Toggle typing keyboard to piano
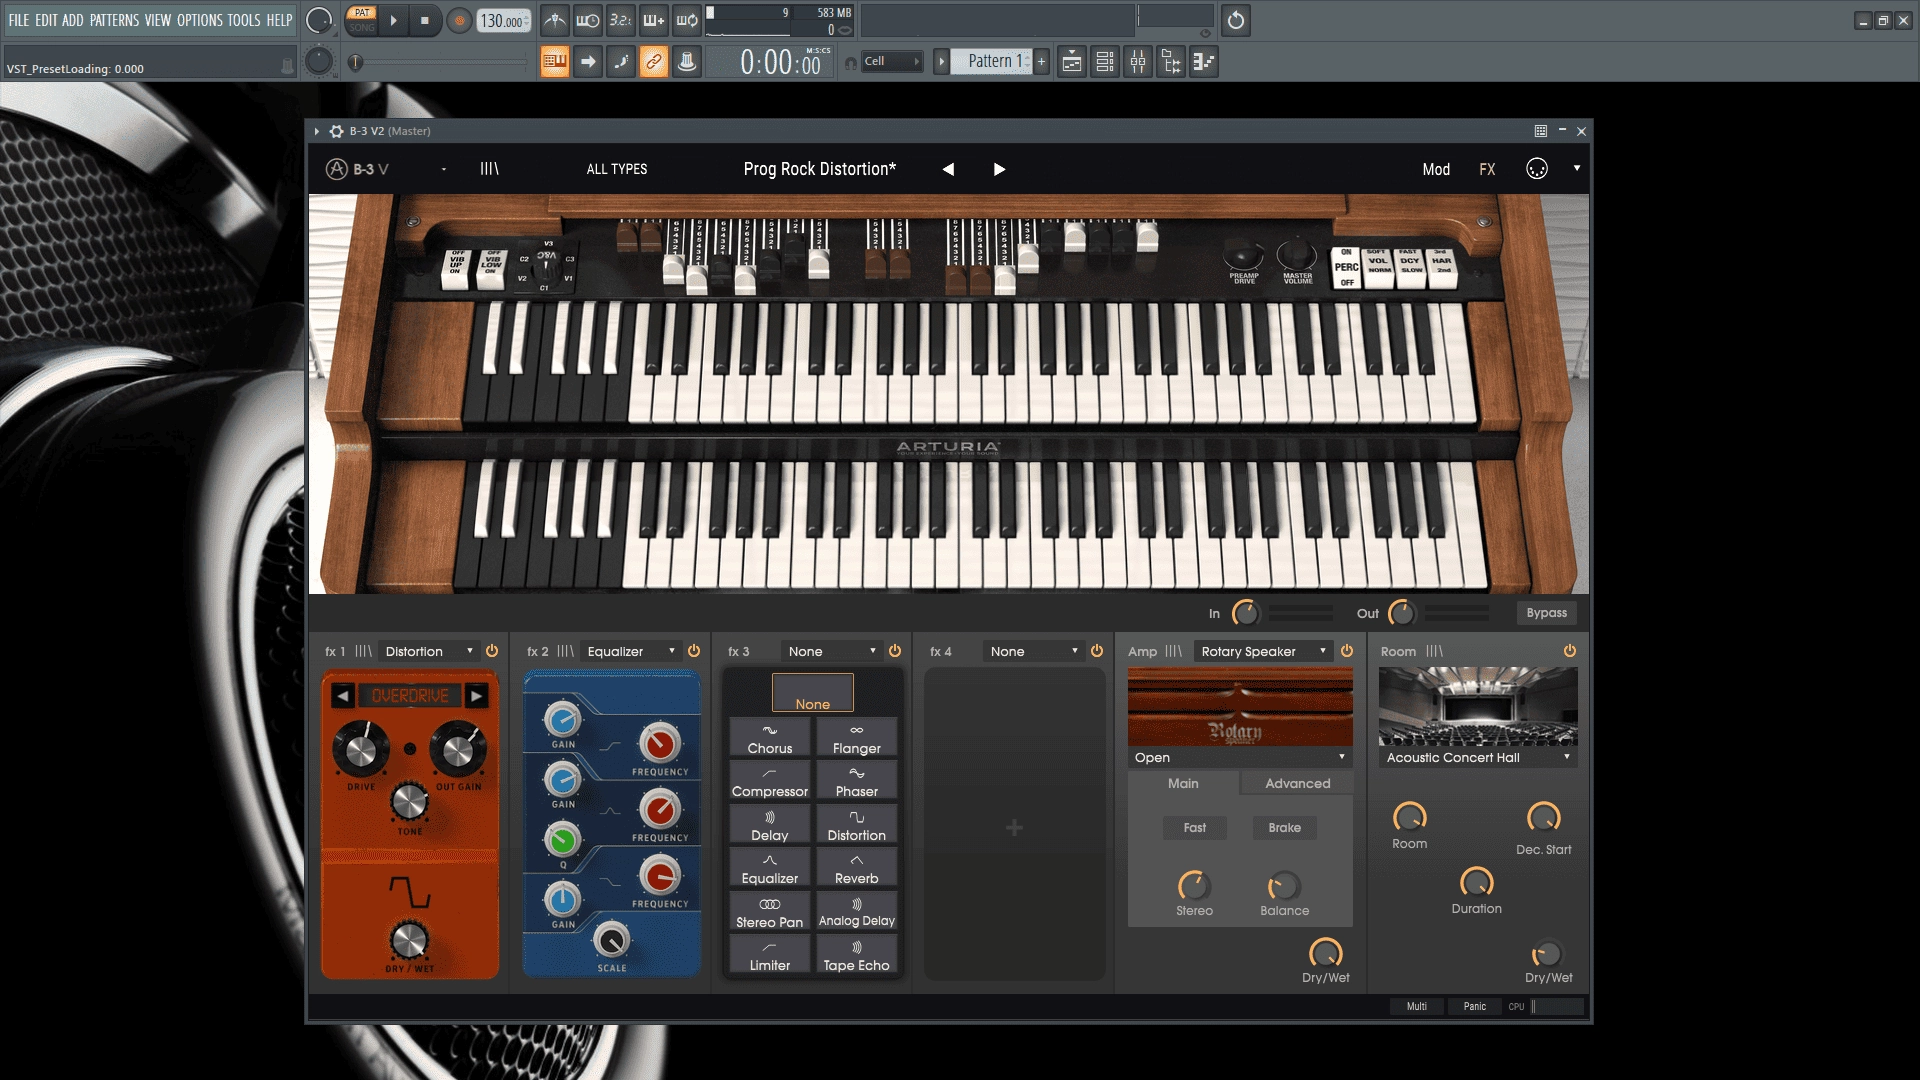The height and width of the screenshot is (1080, 1920). 555,62
